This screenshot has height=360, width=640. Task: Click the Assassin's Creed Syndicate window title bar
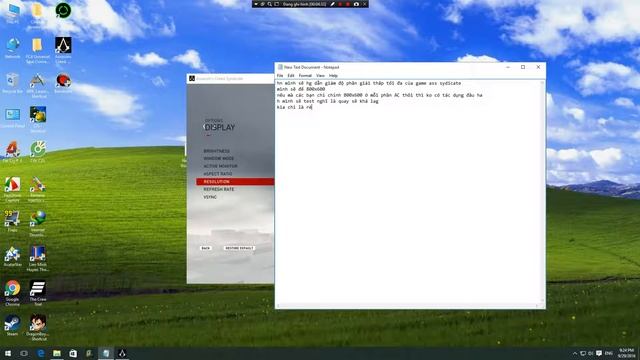click(x=231, y=78)
